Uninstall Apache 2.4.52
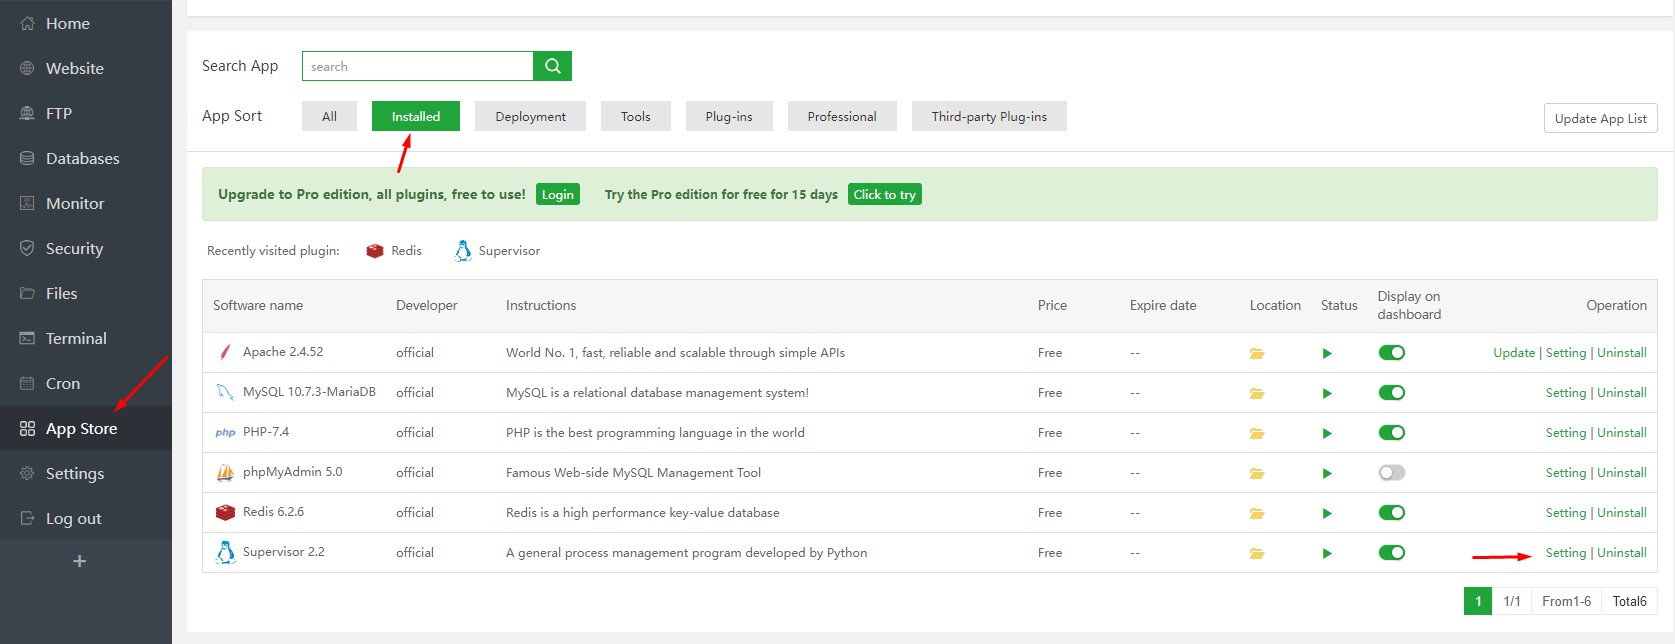The image size is (1675, 644). coord(1622,353)
